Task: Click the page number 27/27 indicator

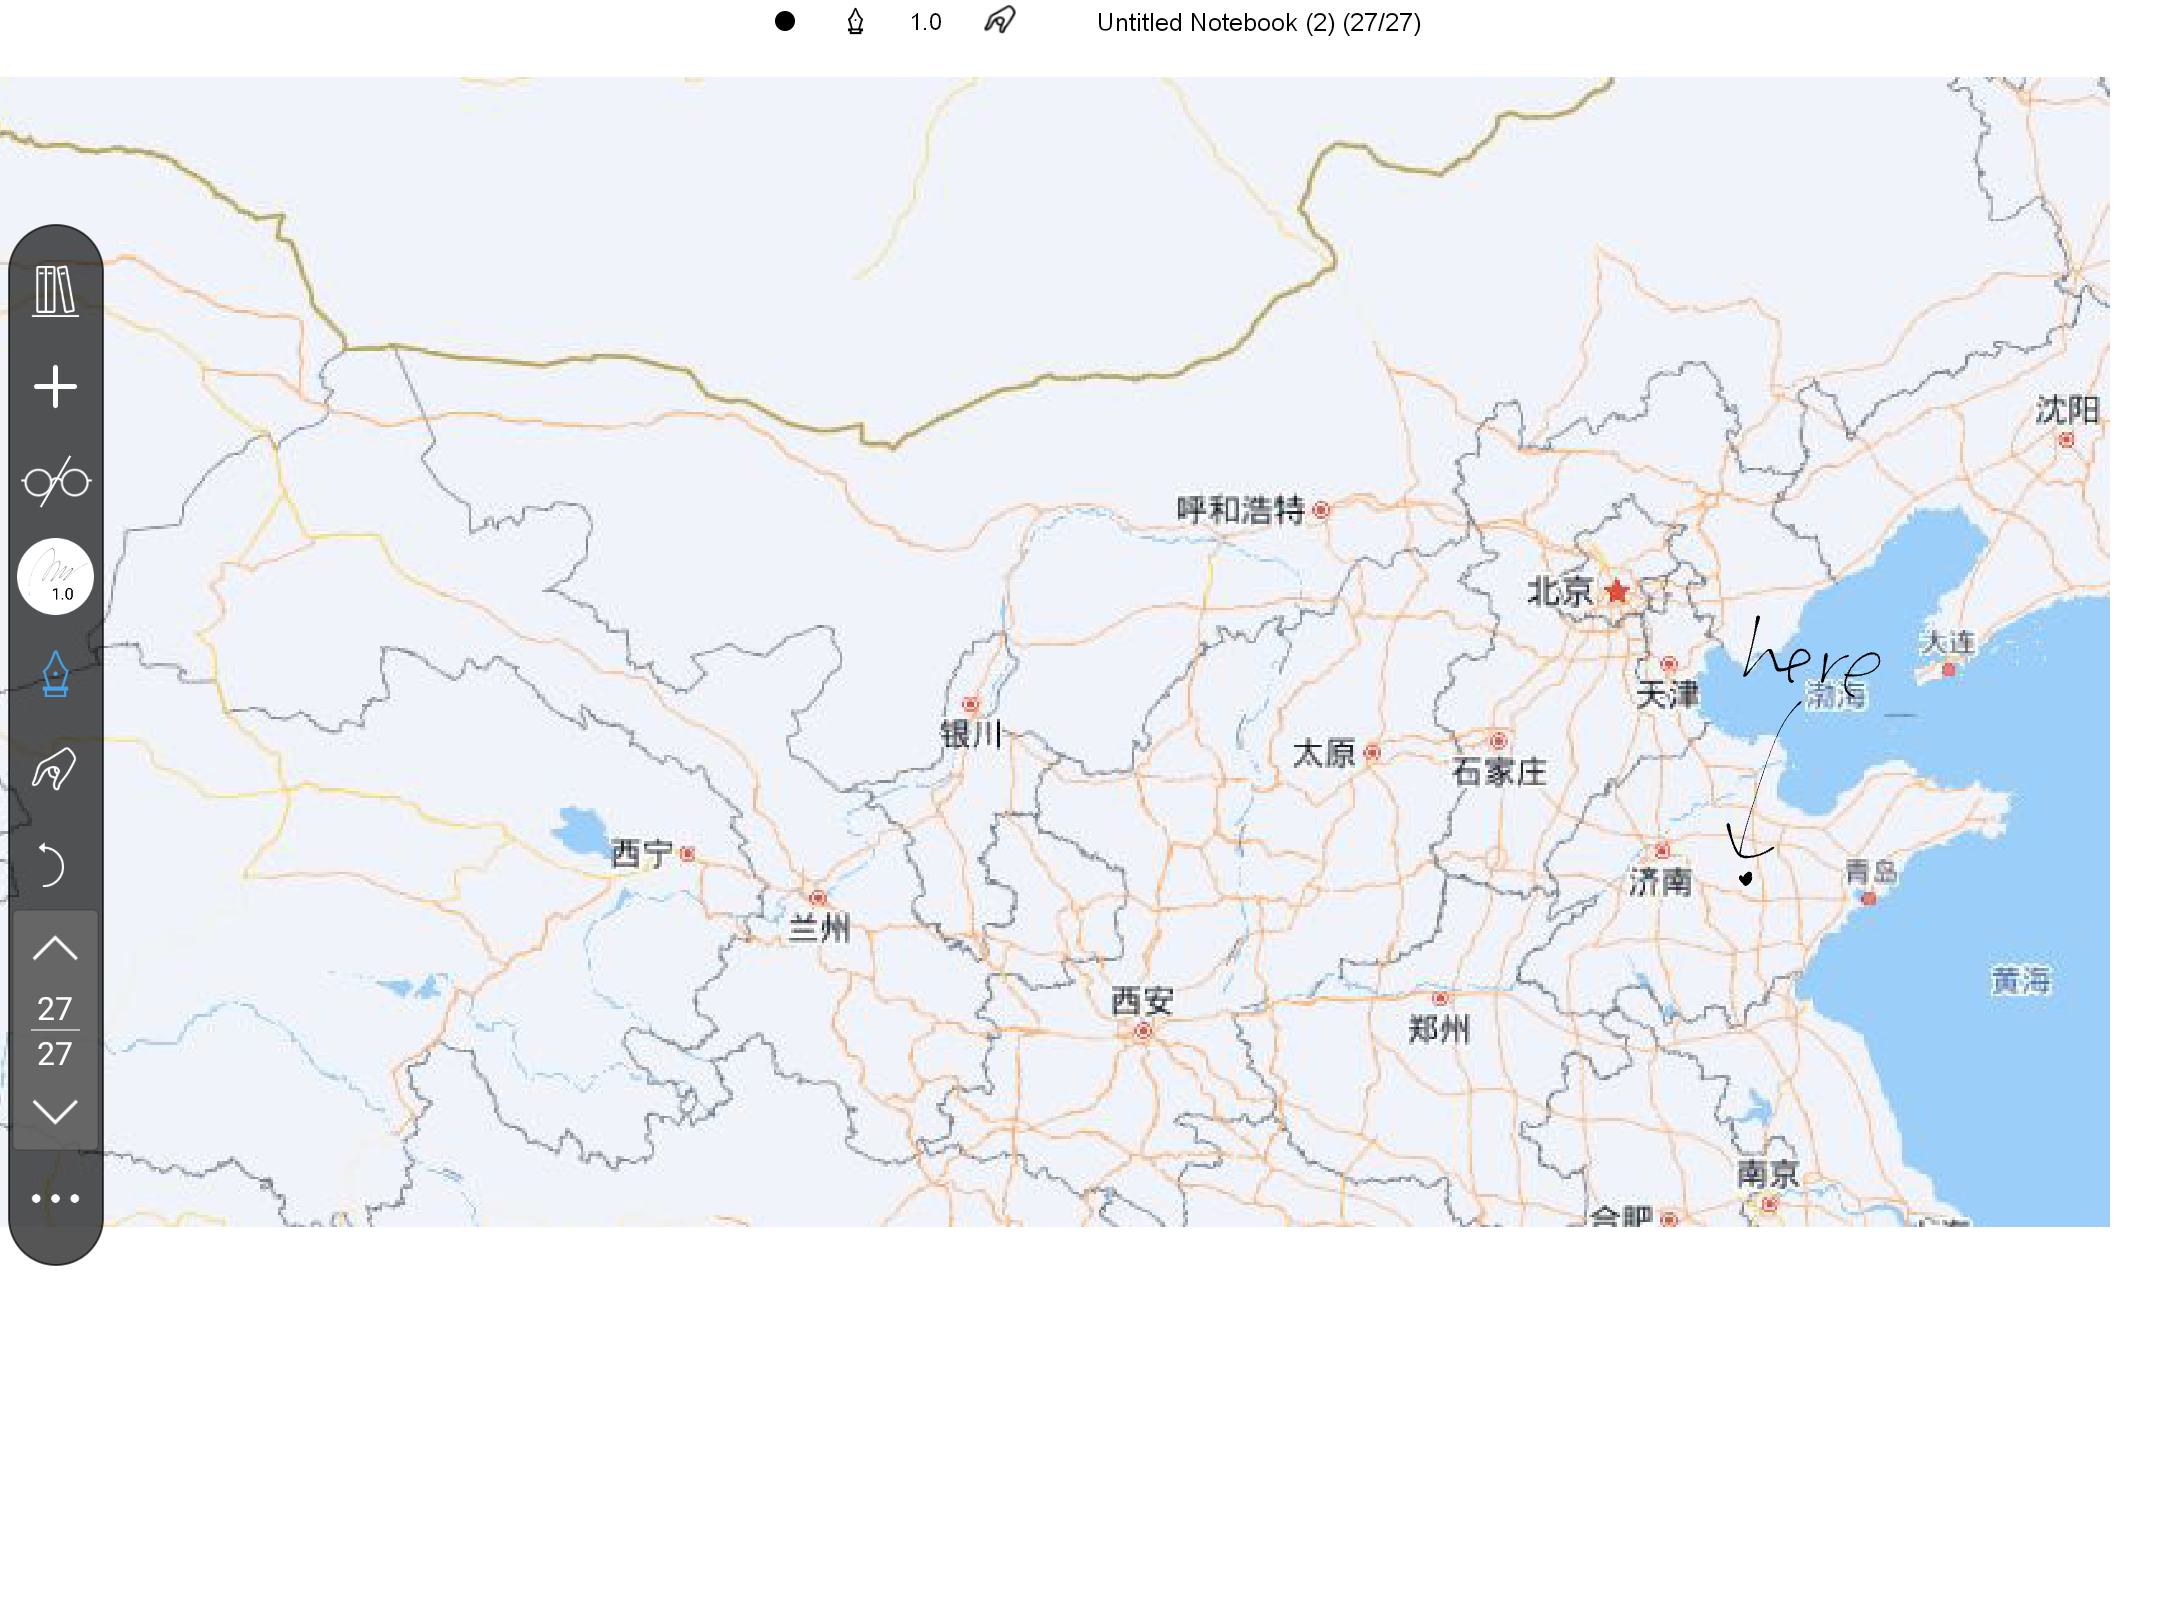Action: click(x=55, y=1030)
